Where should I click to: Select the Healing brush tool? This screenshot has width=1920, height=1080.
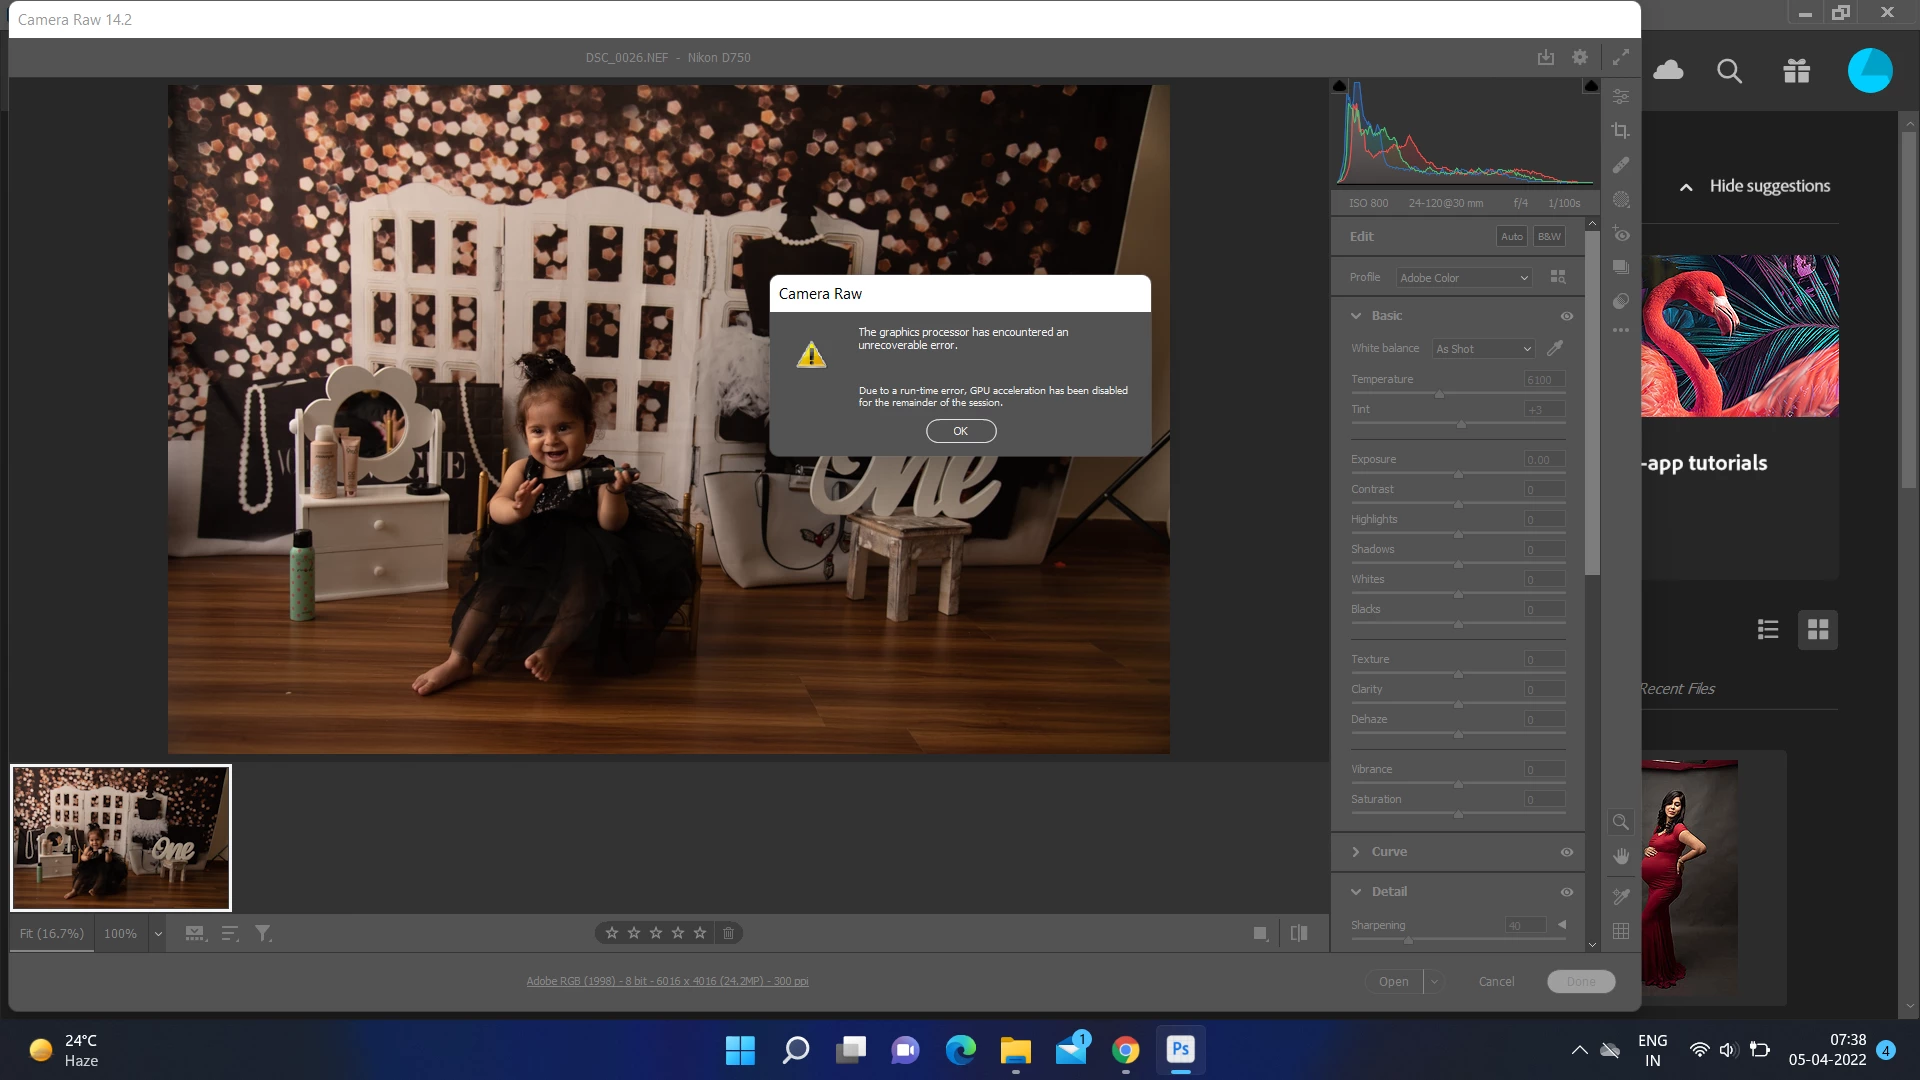pos(1621,165)
